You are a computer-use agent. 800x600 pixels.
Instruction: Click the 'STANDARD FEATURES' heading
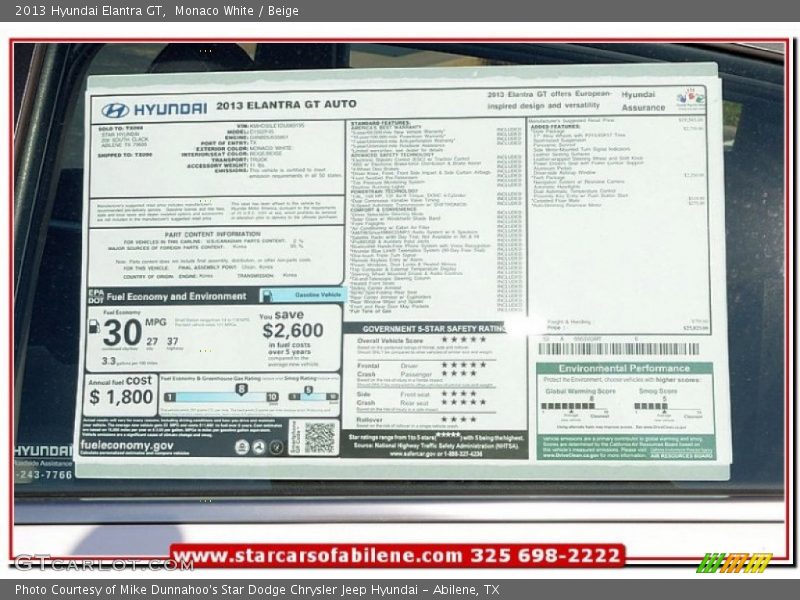pos(381,123)
